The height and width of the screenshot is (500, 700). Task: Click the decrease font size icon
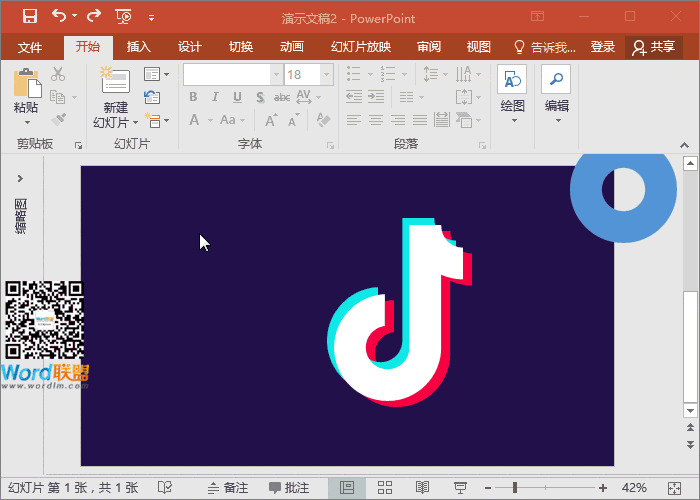coord(294,121)
